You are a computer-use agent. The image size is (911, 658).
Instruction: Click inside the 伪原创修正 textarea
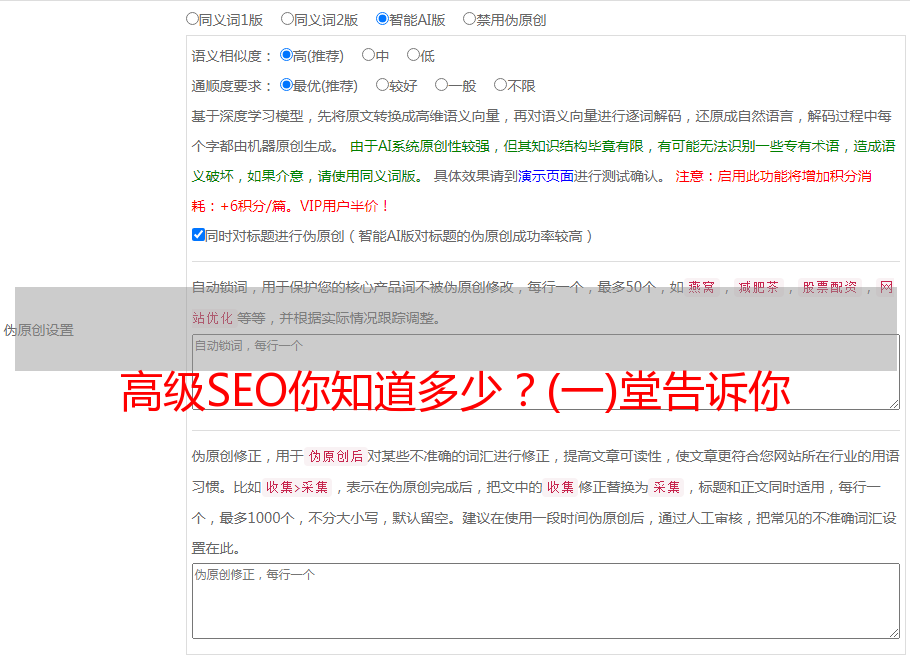coord(546,601)
